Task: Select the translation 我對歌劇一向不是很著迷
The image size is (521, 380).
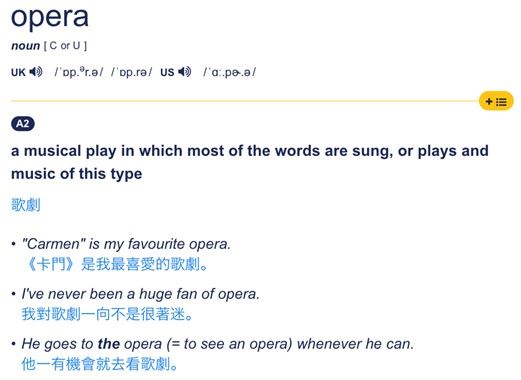Action: 107,314
